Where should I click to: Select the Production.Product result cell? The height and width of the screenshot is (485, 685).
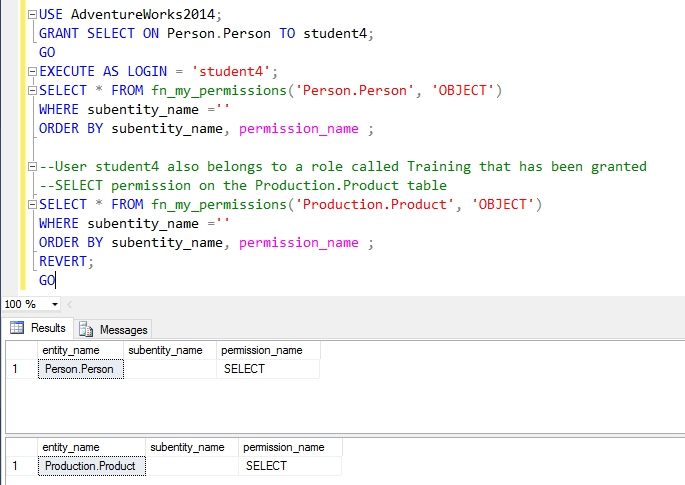pos(90,466)
